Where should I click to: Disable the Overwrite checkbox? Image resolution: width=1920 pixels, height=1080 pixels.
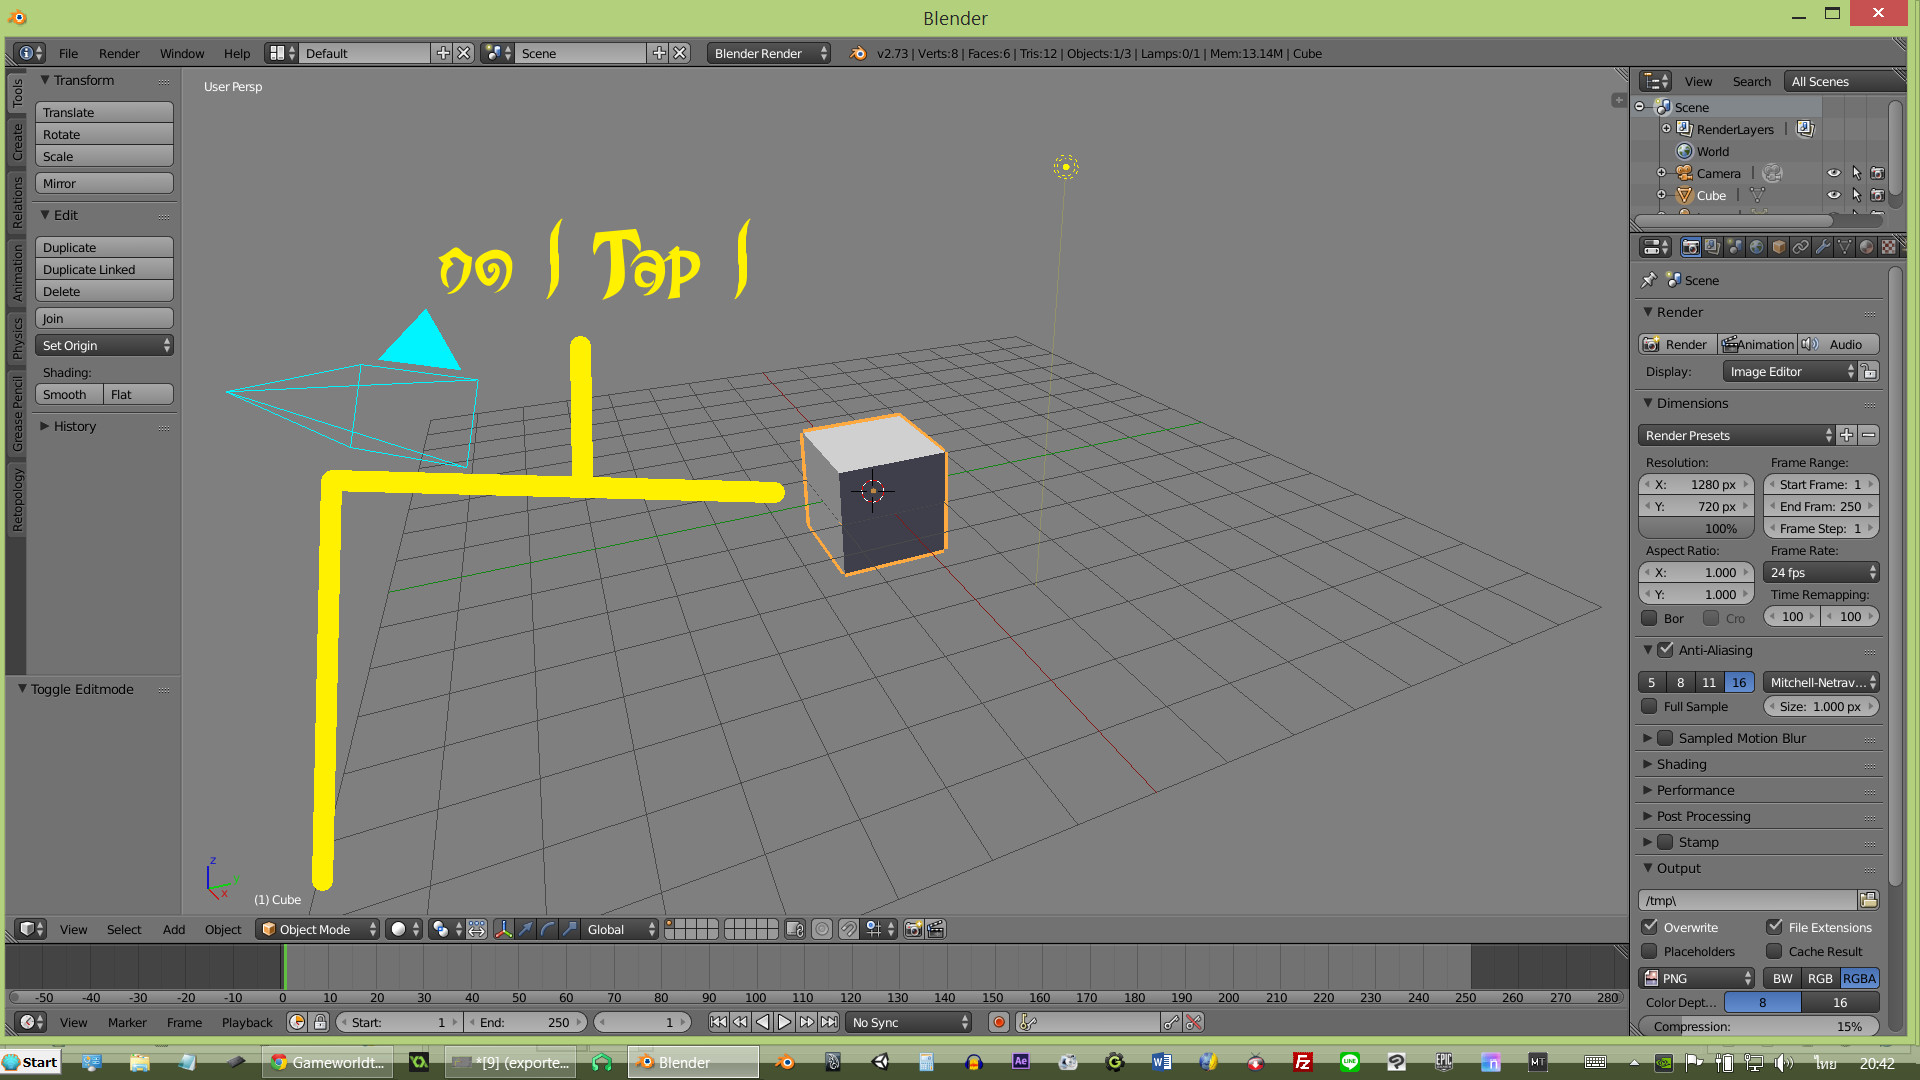1650,927
